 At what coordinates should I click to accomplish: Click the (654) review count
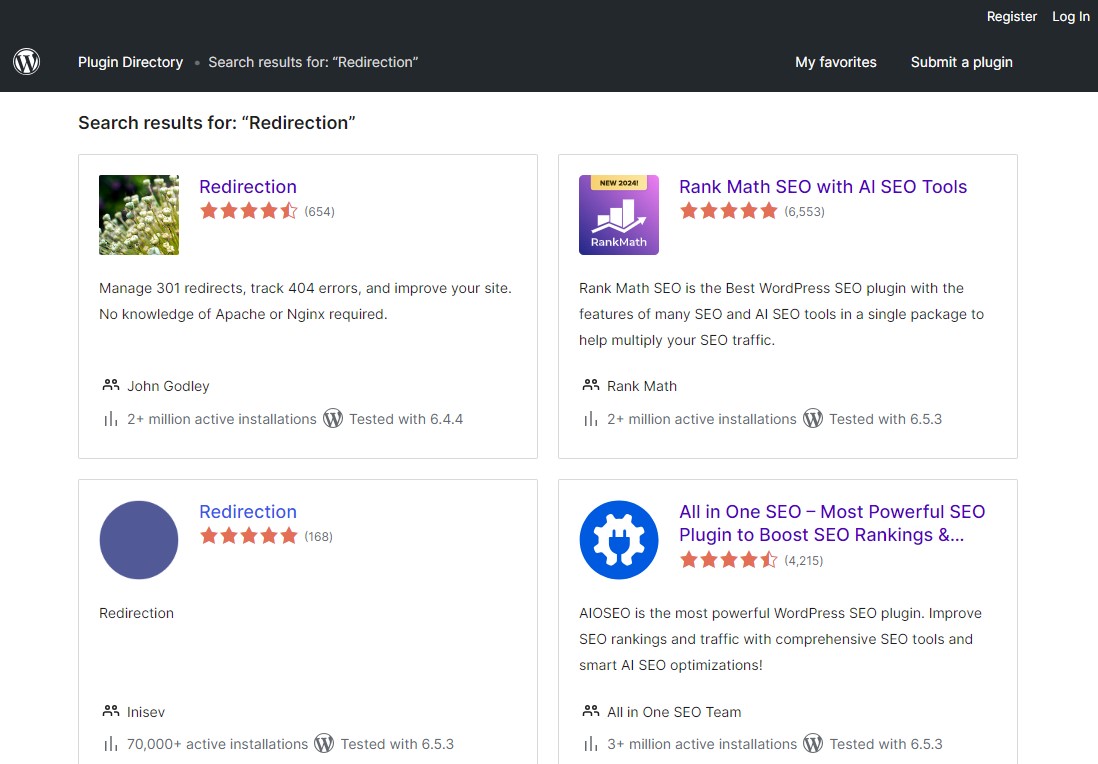click(x=319, y=211)
